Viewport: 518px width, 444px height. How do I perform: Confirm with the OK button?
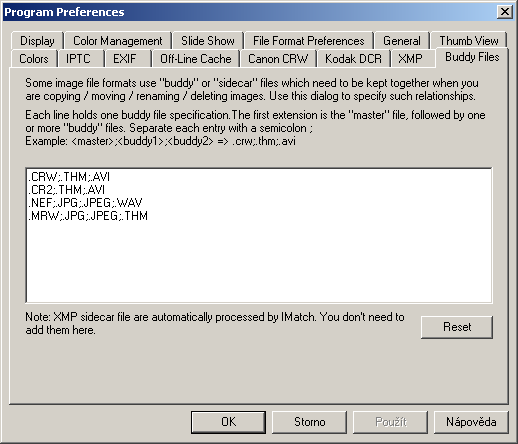coord(228,422)
